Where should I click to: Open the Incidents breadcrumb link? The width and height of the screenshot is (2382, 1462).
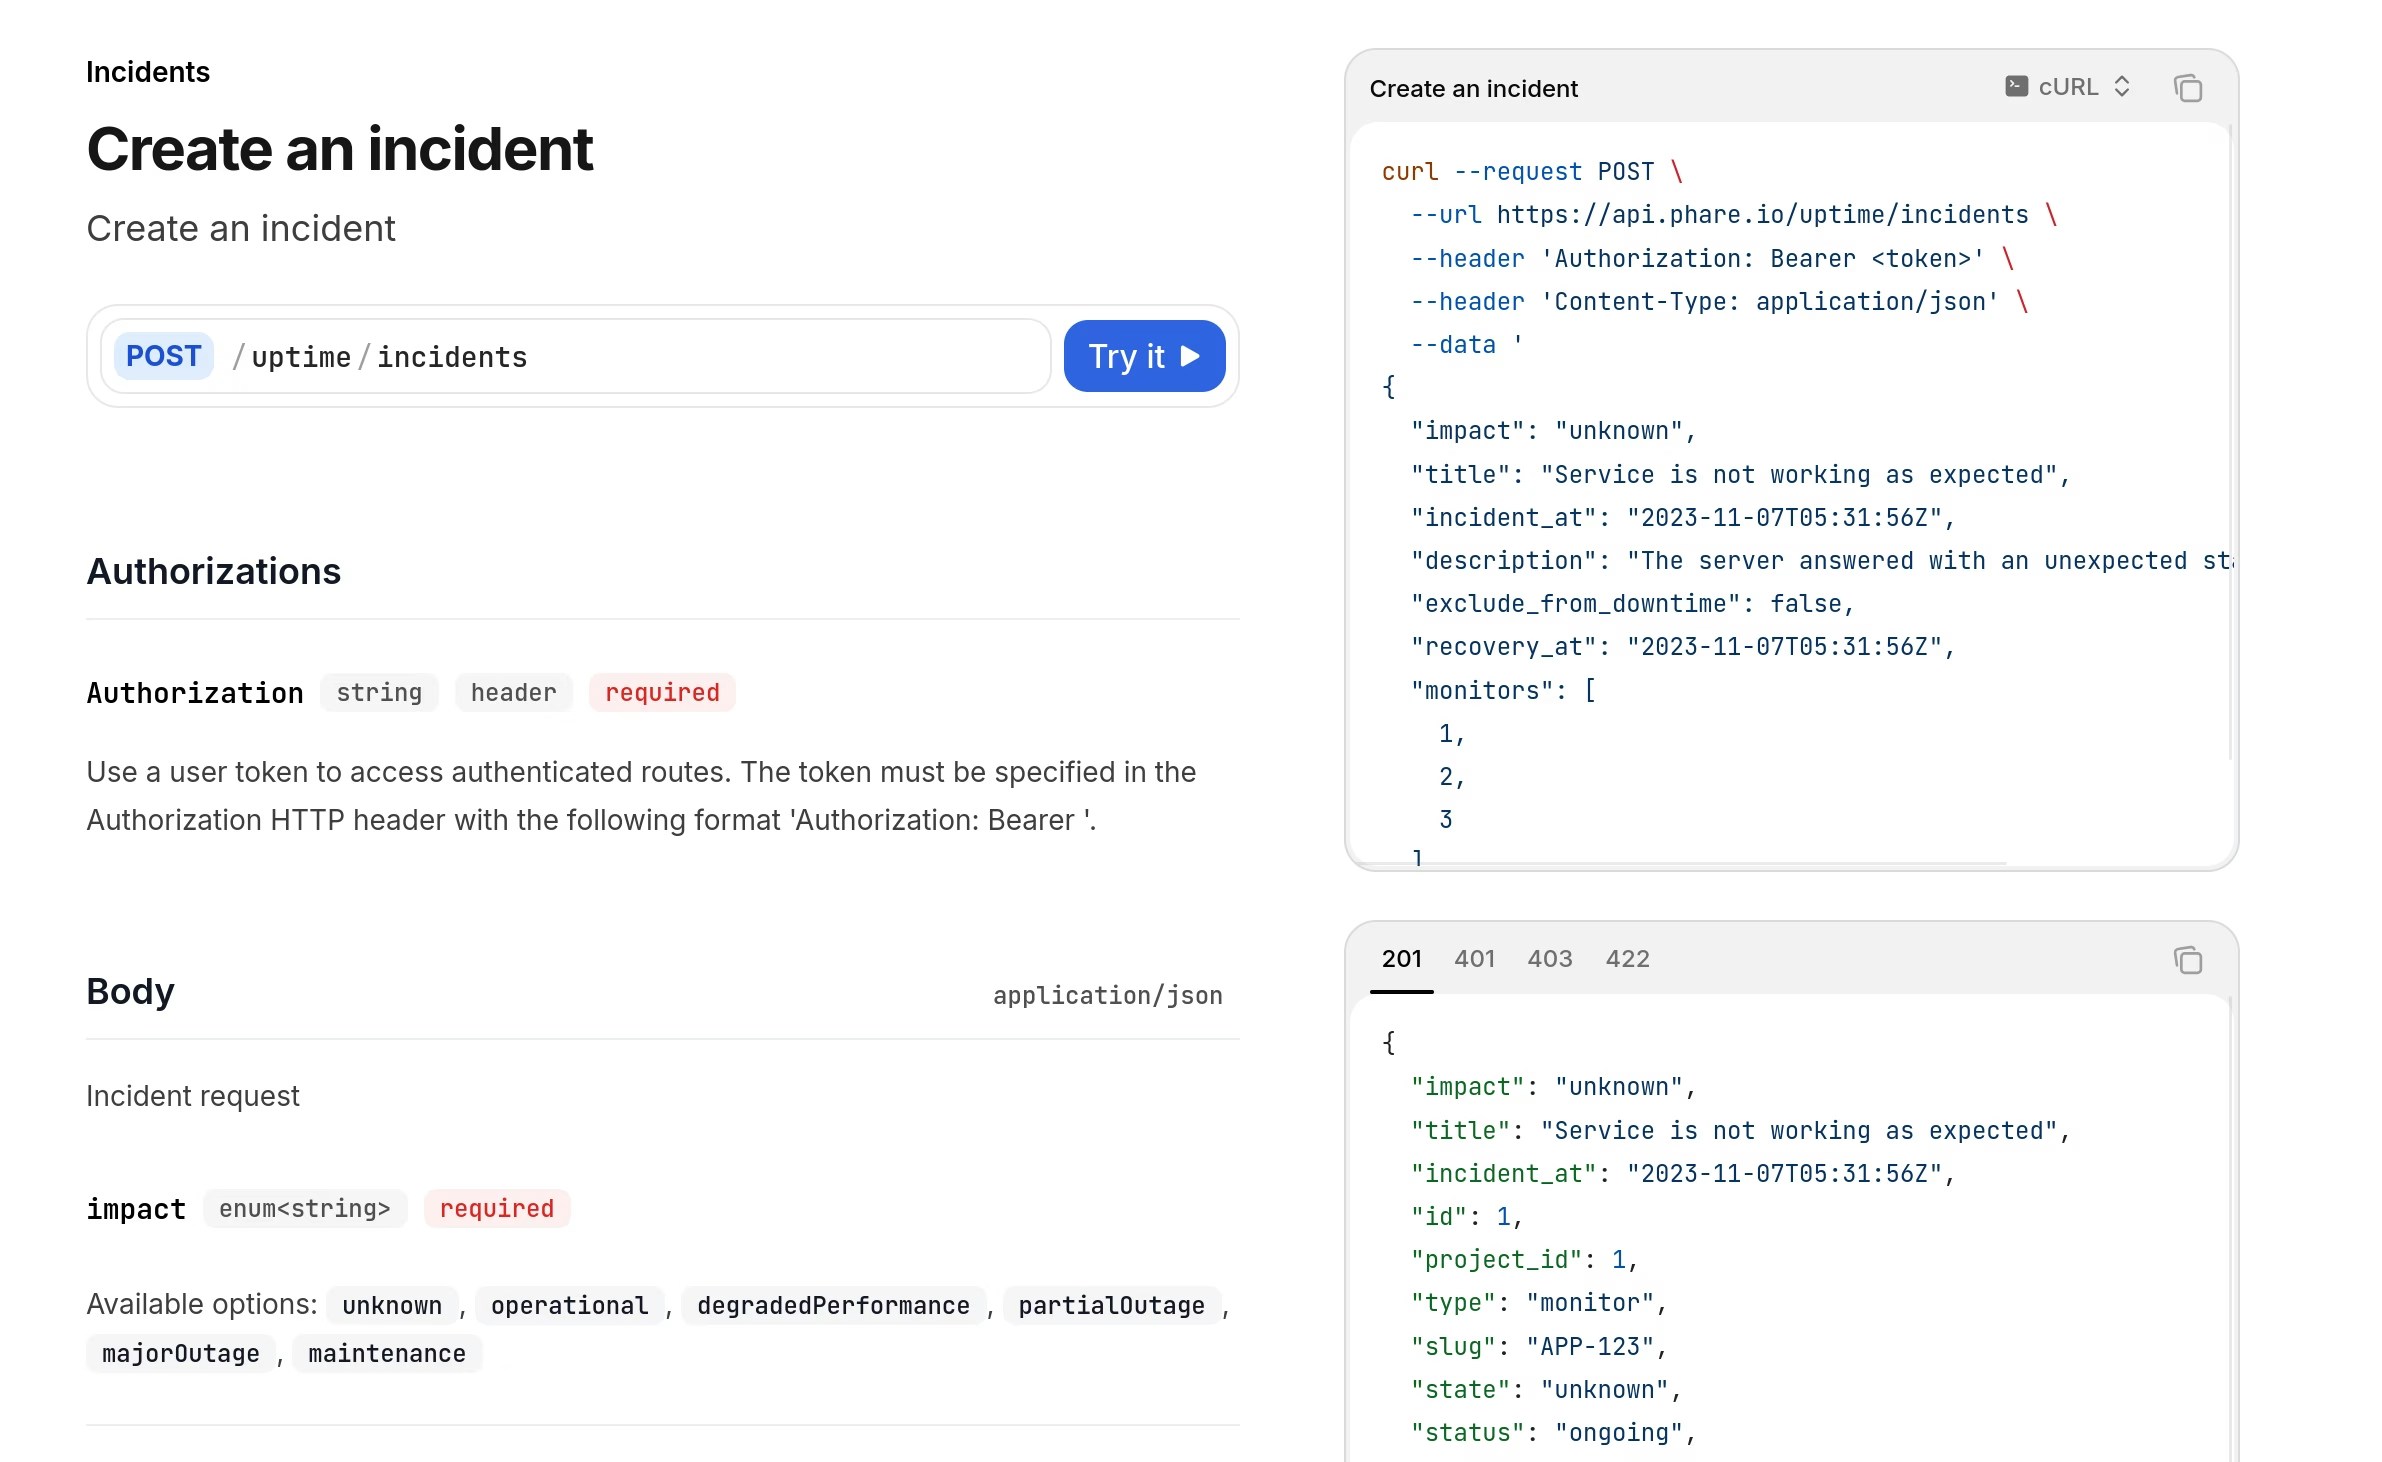tap(148, 71)
